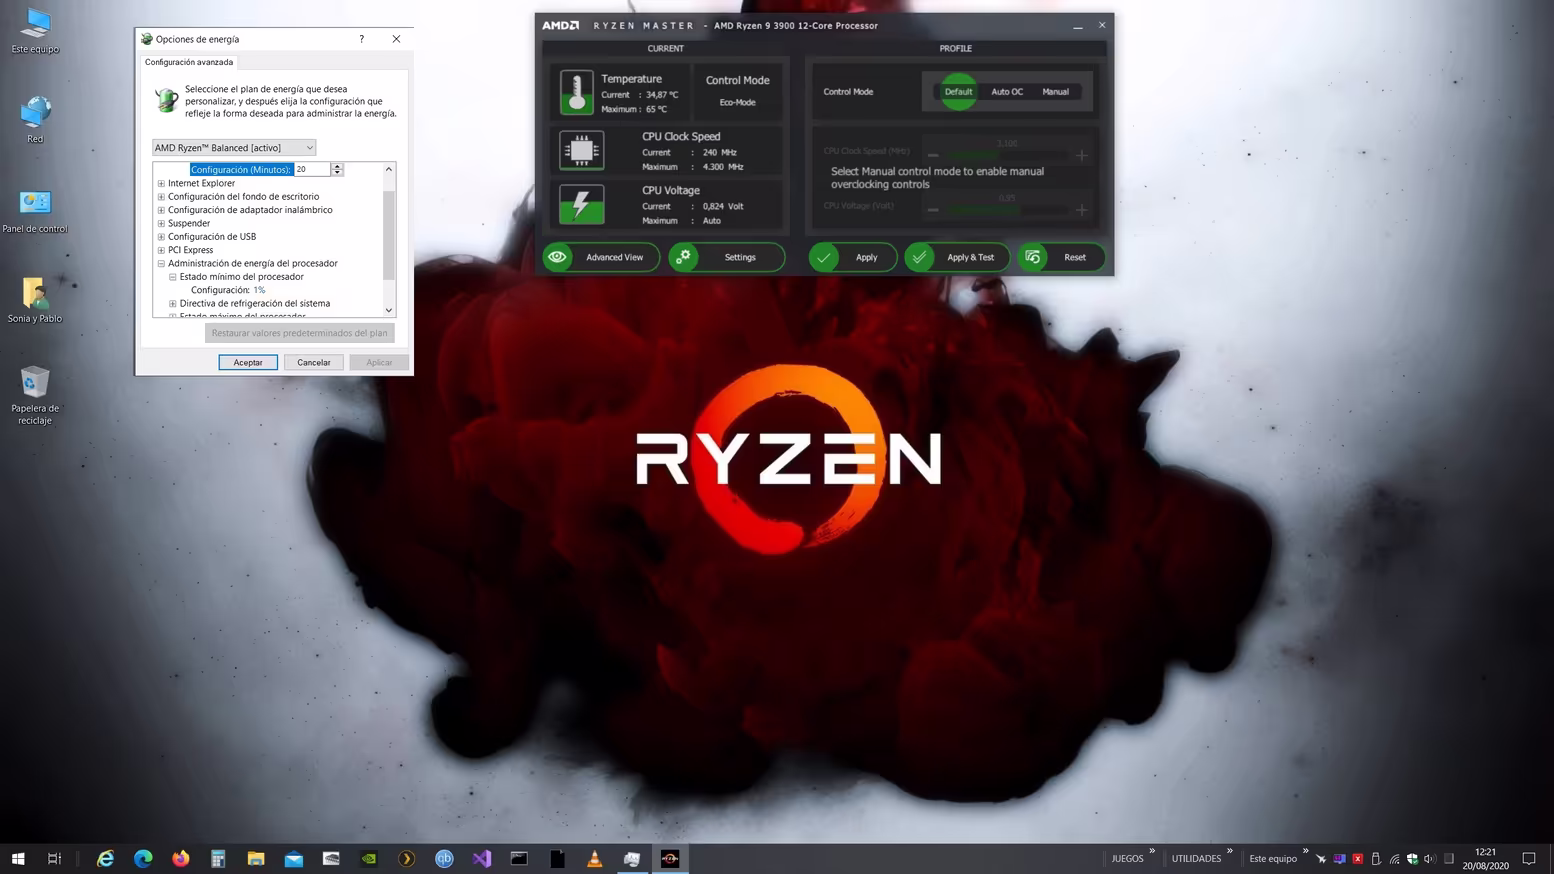The height and width of the screenshot is (874, 1554).
Task: Expand the Internet Explorer tree node
Action: [161, 183]
